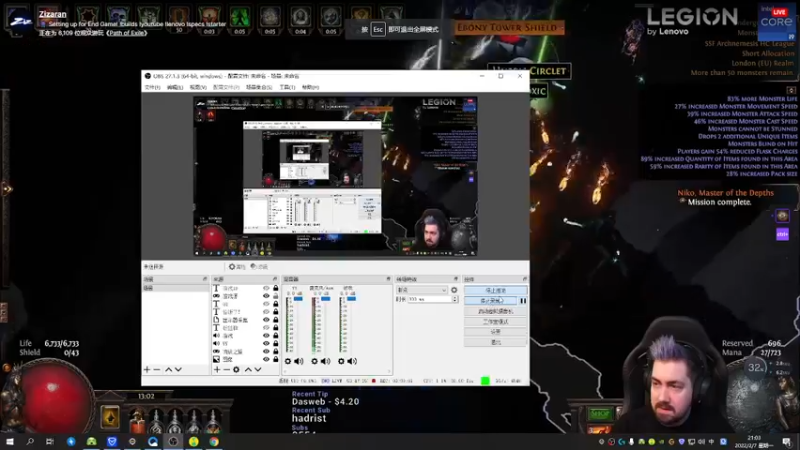Open transition properties gear in Scene Transitions

pos(454,290)
